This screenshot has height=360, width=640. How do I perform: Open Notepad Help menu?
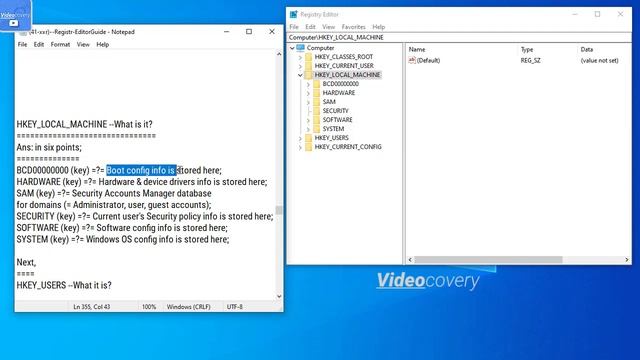(x=102, y=44)
